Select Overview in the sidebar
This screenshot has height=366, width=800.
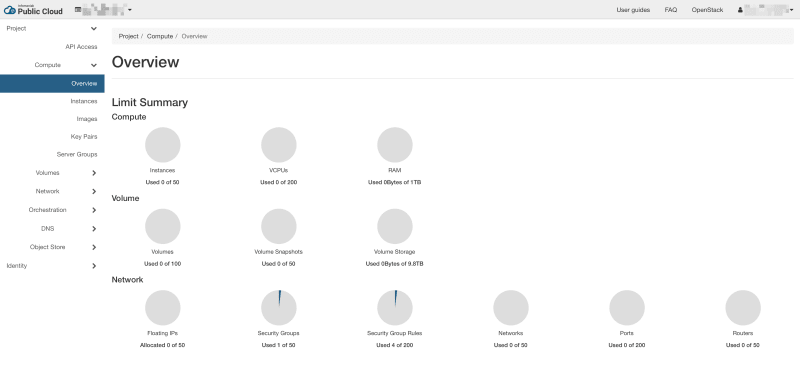[x=52, y=84]
